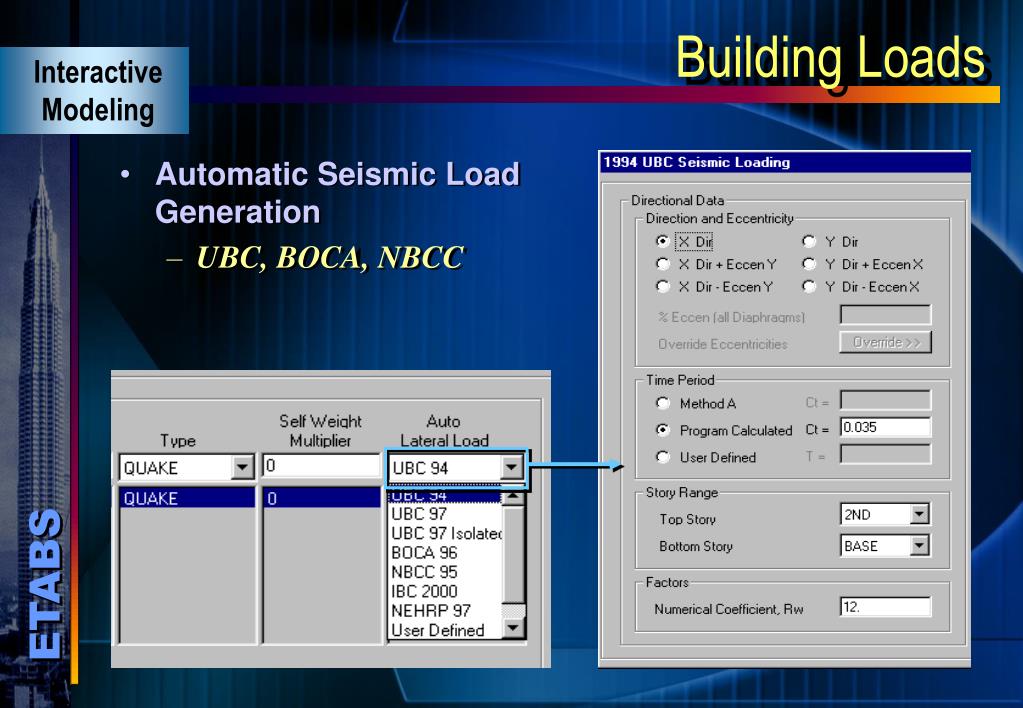
Task: Open the Auto Lateral Load dropdown arrow
Action: pos(512,467)
